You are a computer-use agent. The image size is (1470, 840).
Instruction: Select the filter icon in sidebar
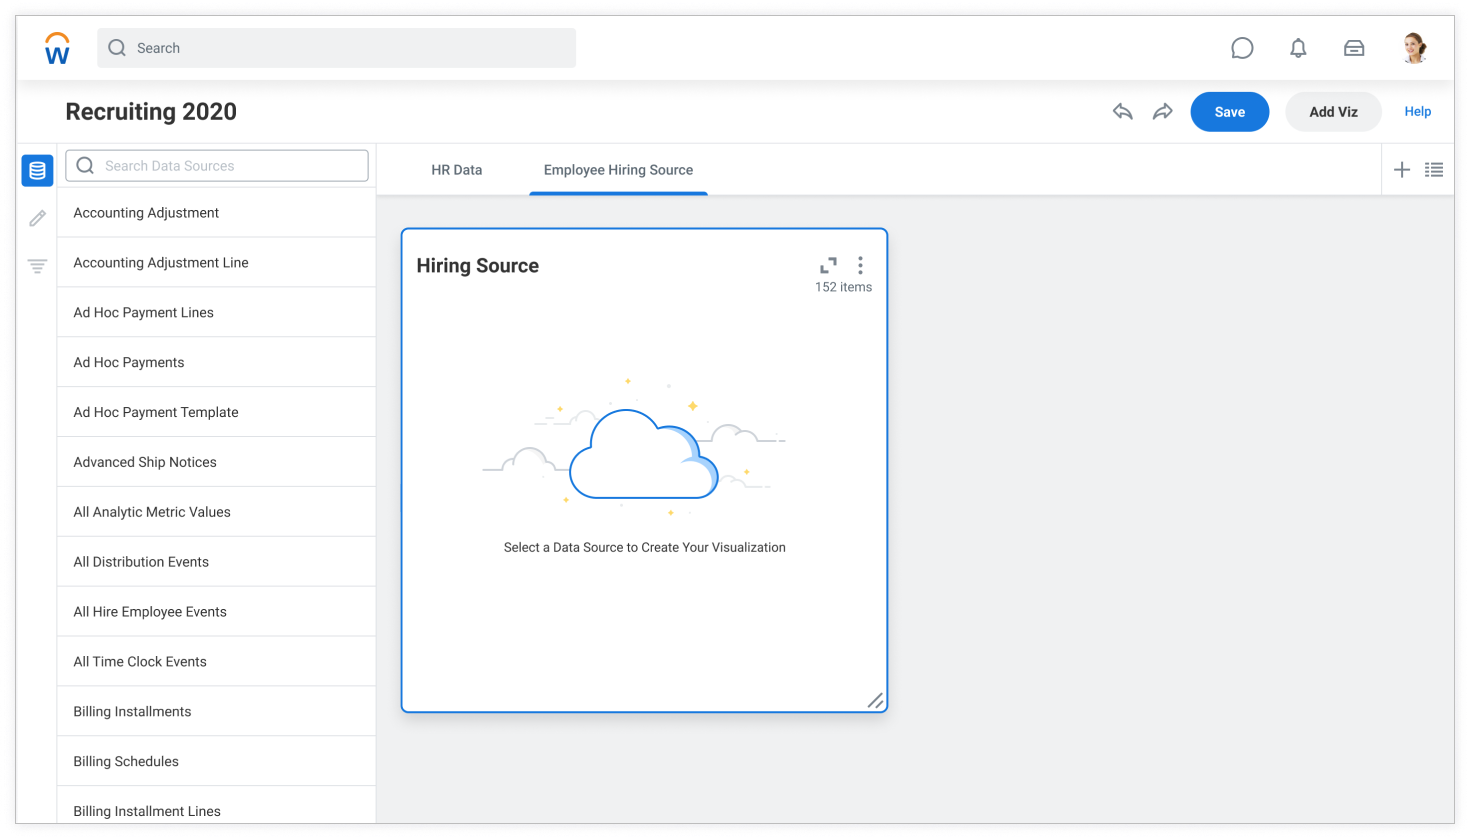tap(37, 266)
